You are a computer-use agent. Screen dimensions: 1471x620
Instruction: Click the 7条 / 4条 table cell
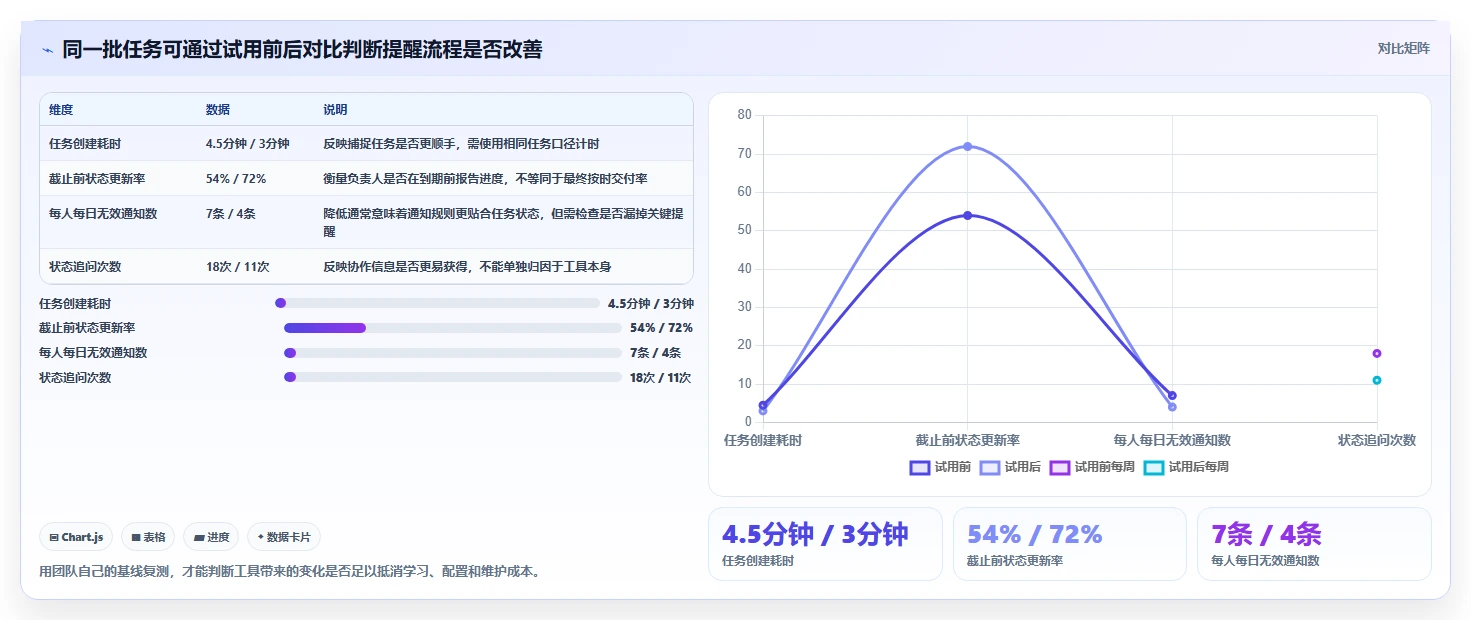click(x=232, y=214)
